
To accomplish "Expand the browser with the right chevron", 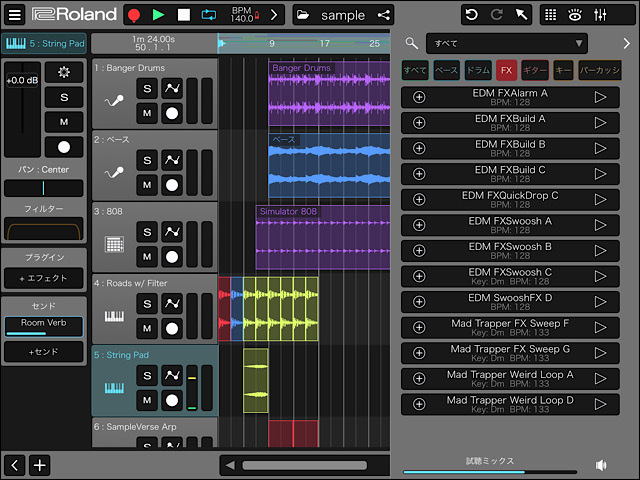I will tap(627, 43).
